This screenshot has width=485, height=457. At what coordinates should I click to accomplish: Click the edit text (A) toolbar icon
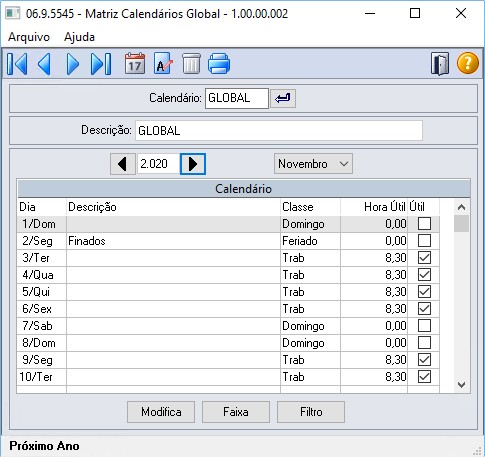[163, 63]
